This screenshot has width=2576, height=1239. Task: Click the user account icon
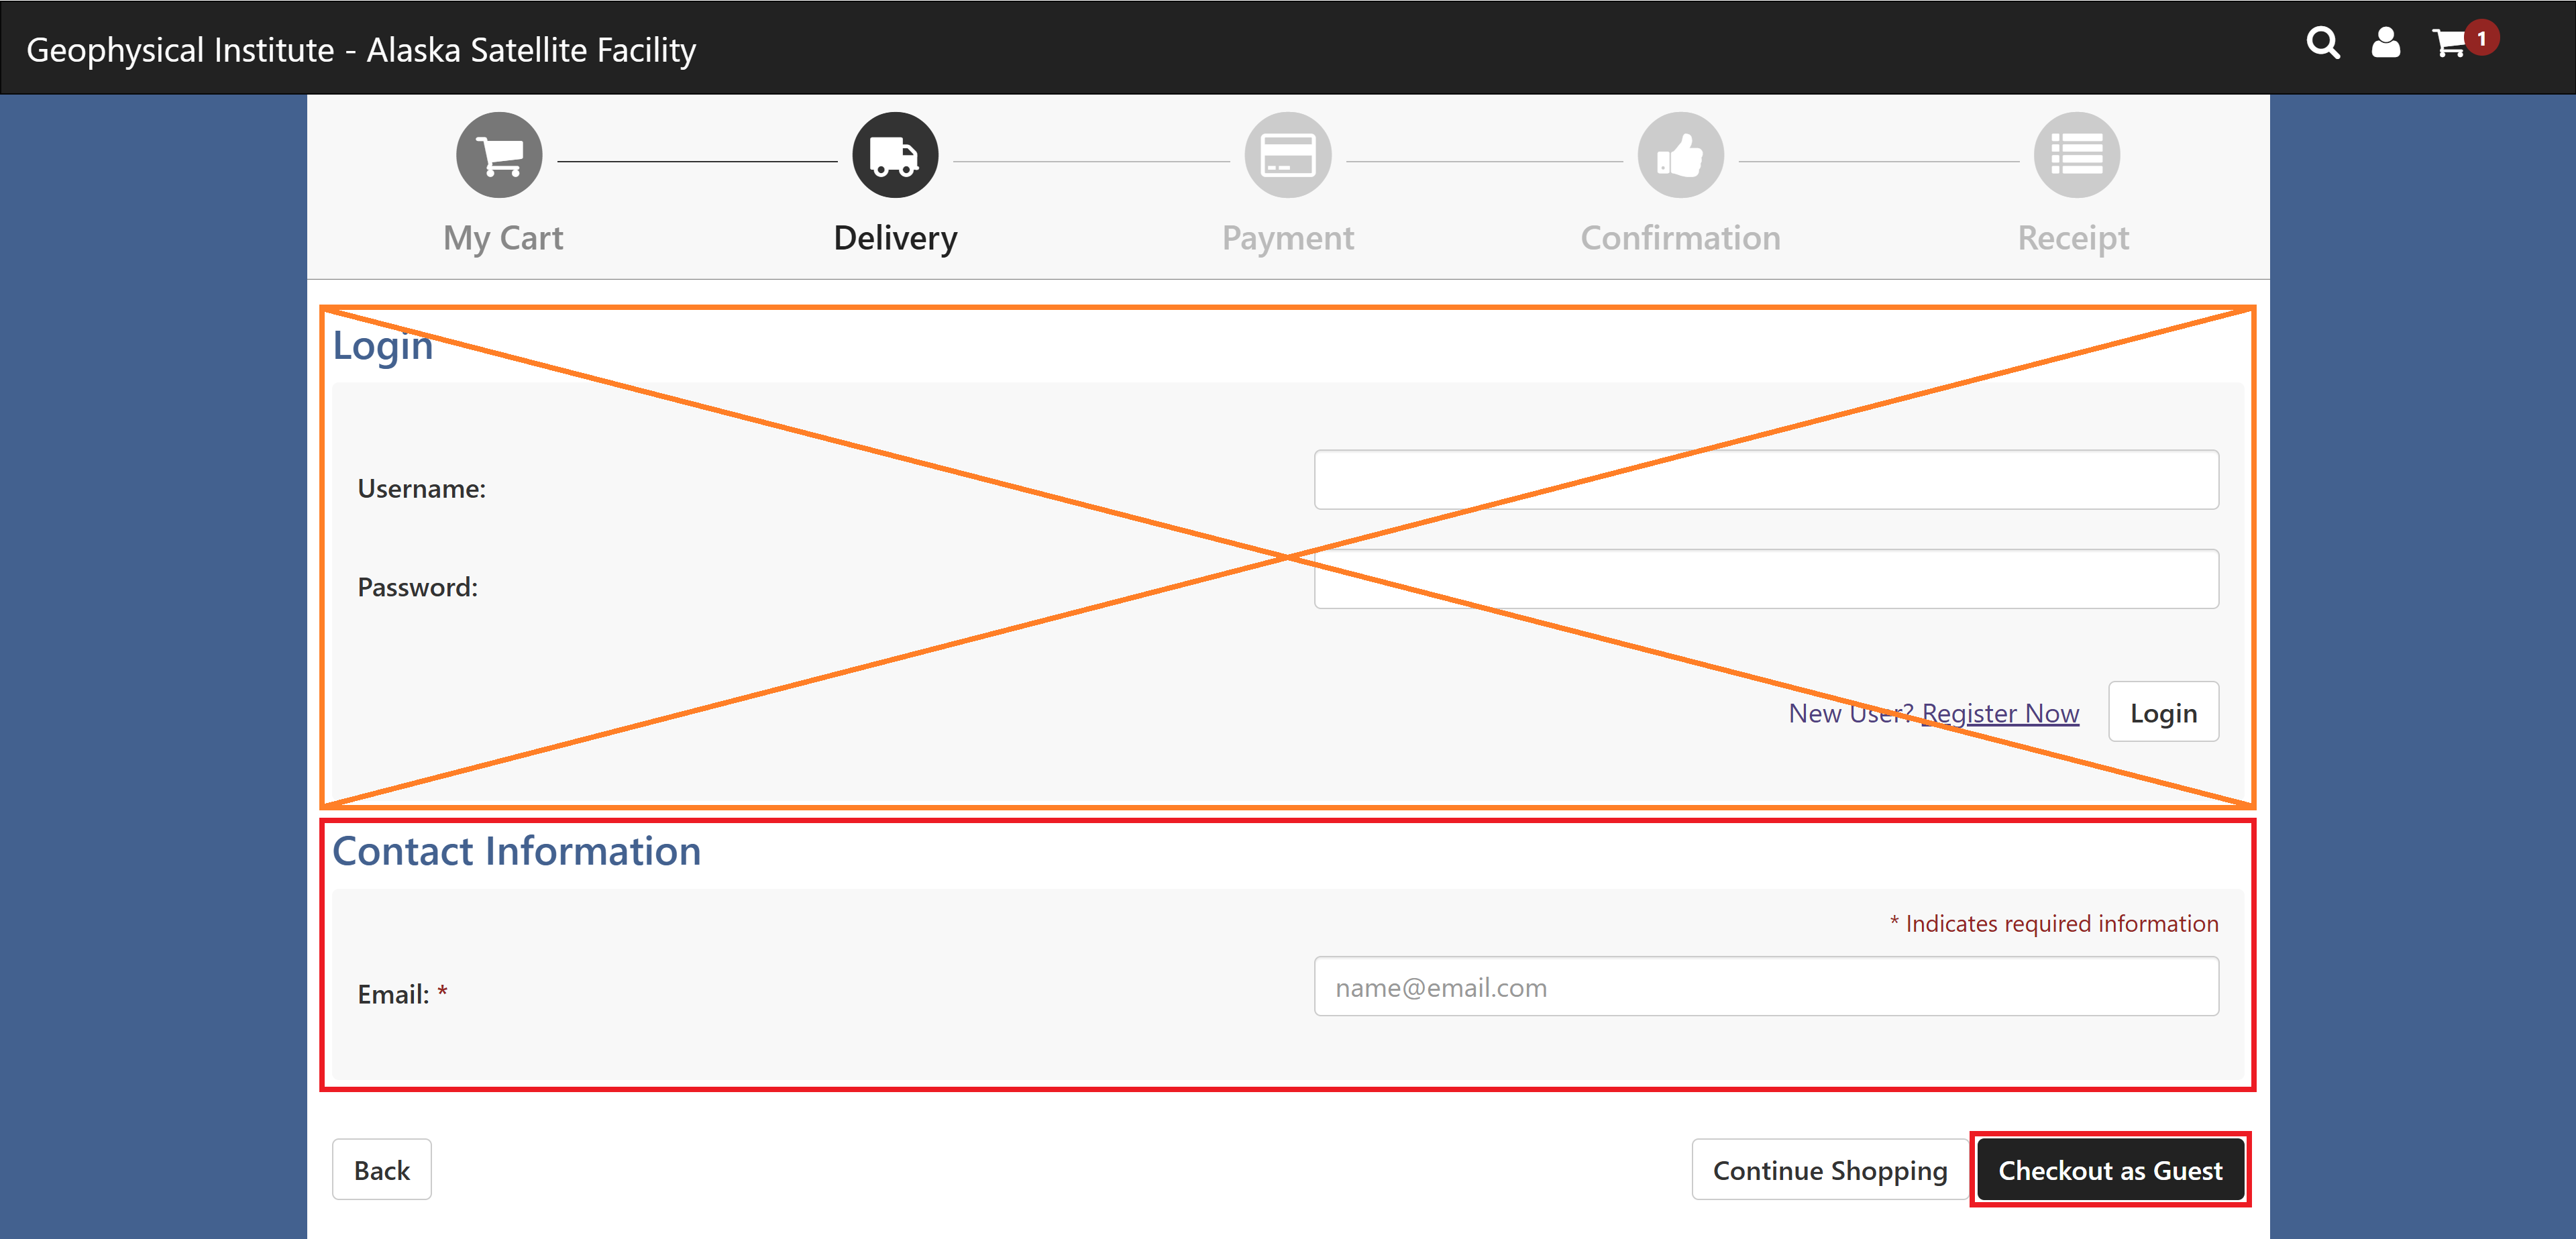point(2385,43)
